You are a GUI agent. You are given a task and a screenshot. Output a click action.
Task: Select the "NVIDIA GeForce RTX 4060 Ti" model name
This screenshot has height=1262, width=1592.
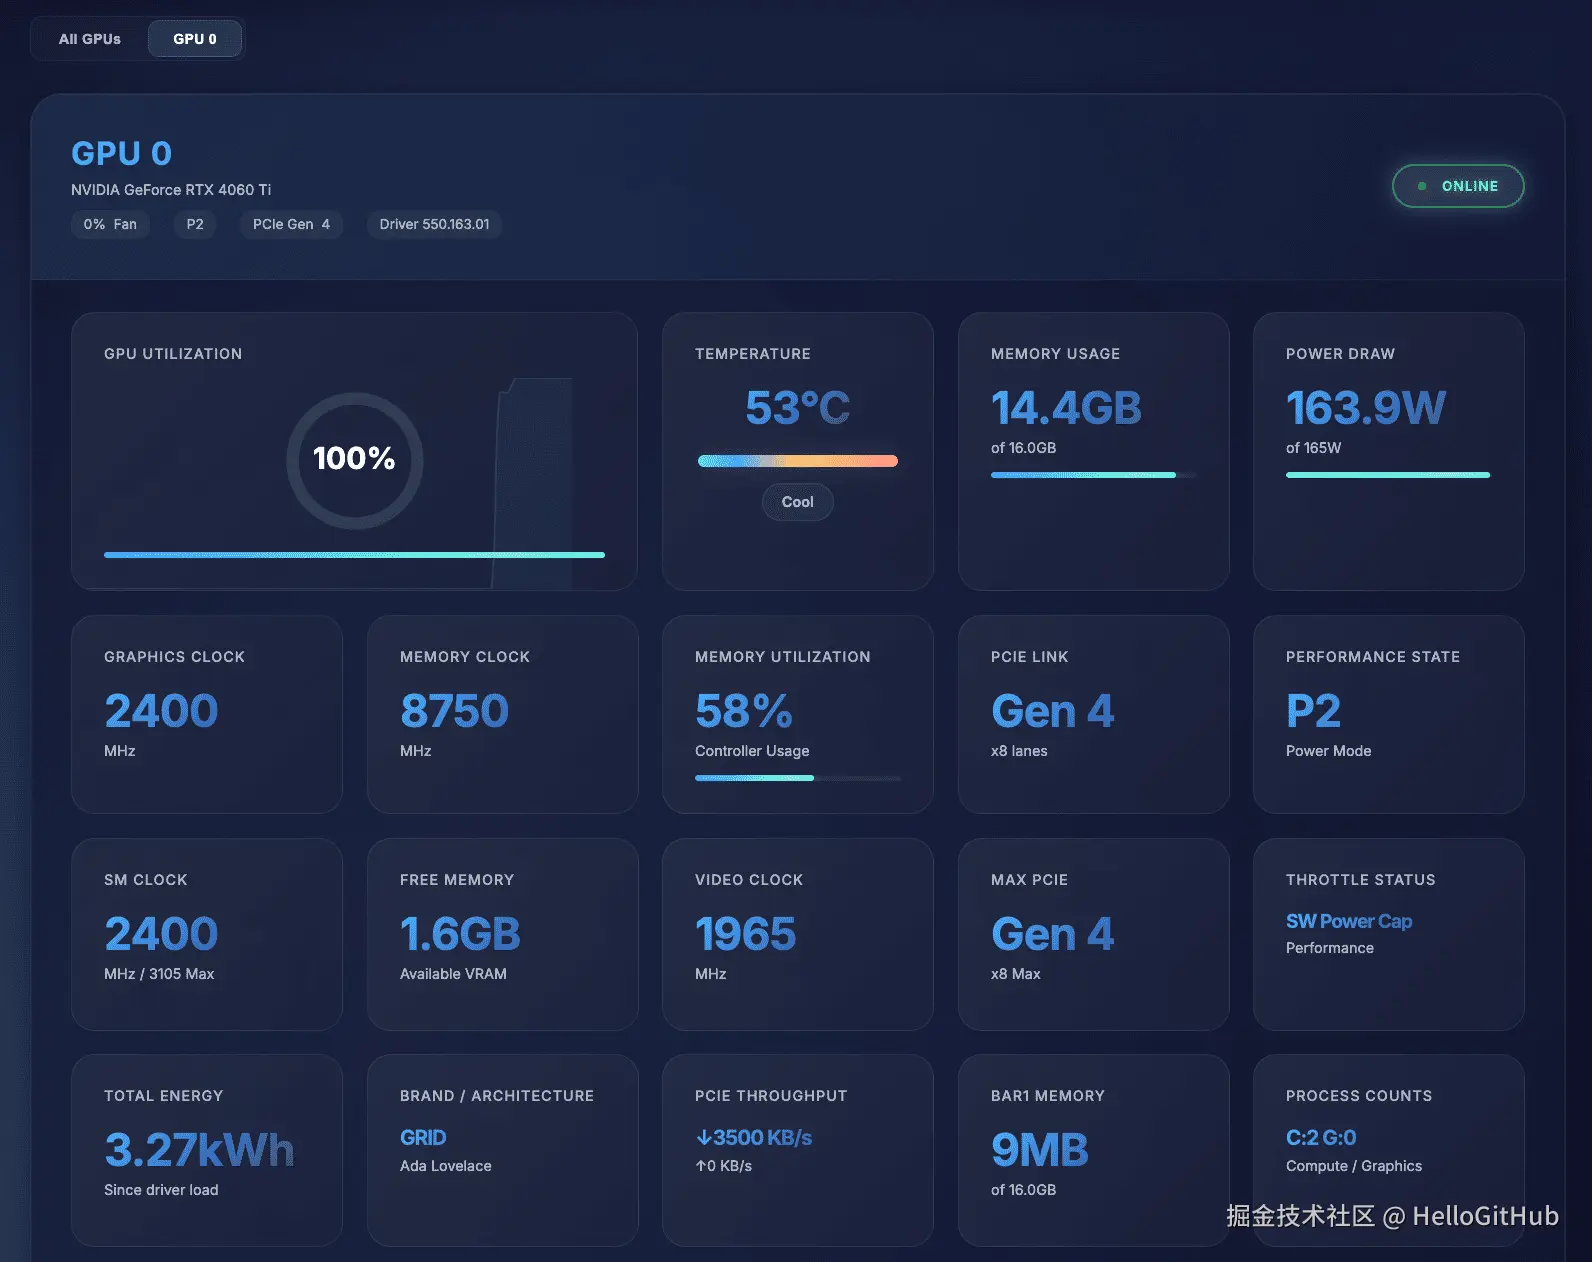(171, 190)
